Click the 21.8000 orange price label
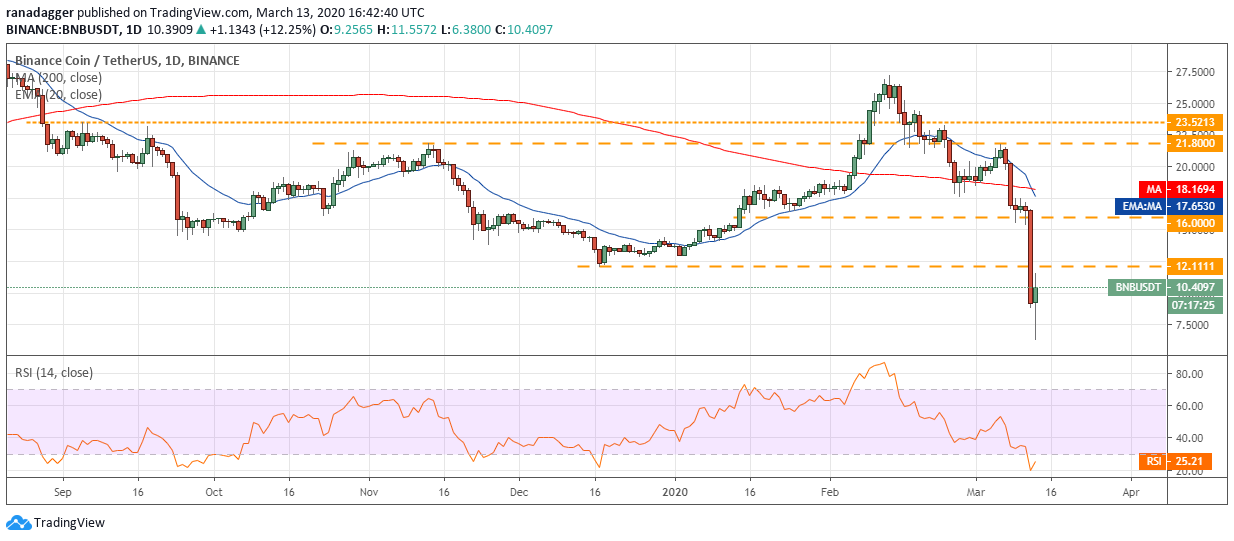This screenshot has height=541, width=1234. click(1195, 143)
